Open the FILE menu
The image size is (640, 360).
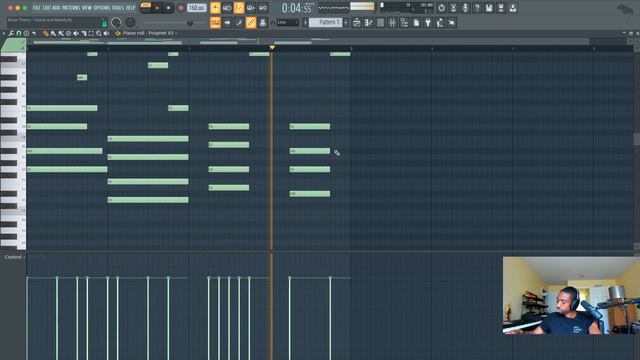[x=36, y=8]
